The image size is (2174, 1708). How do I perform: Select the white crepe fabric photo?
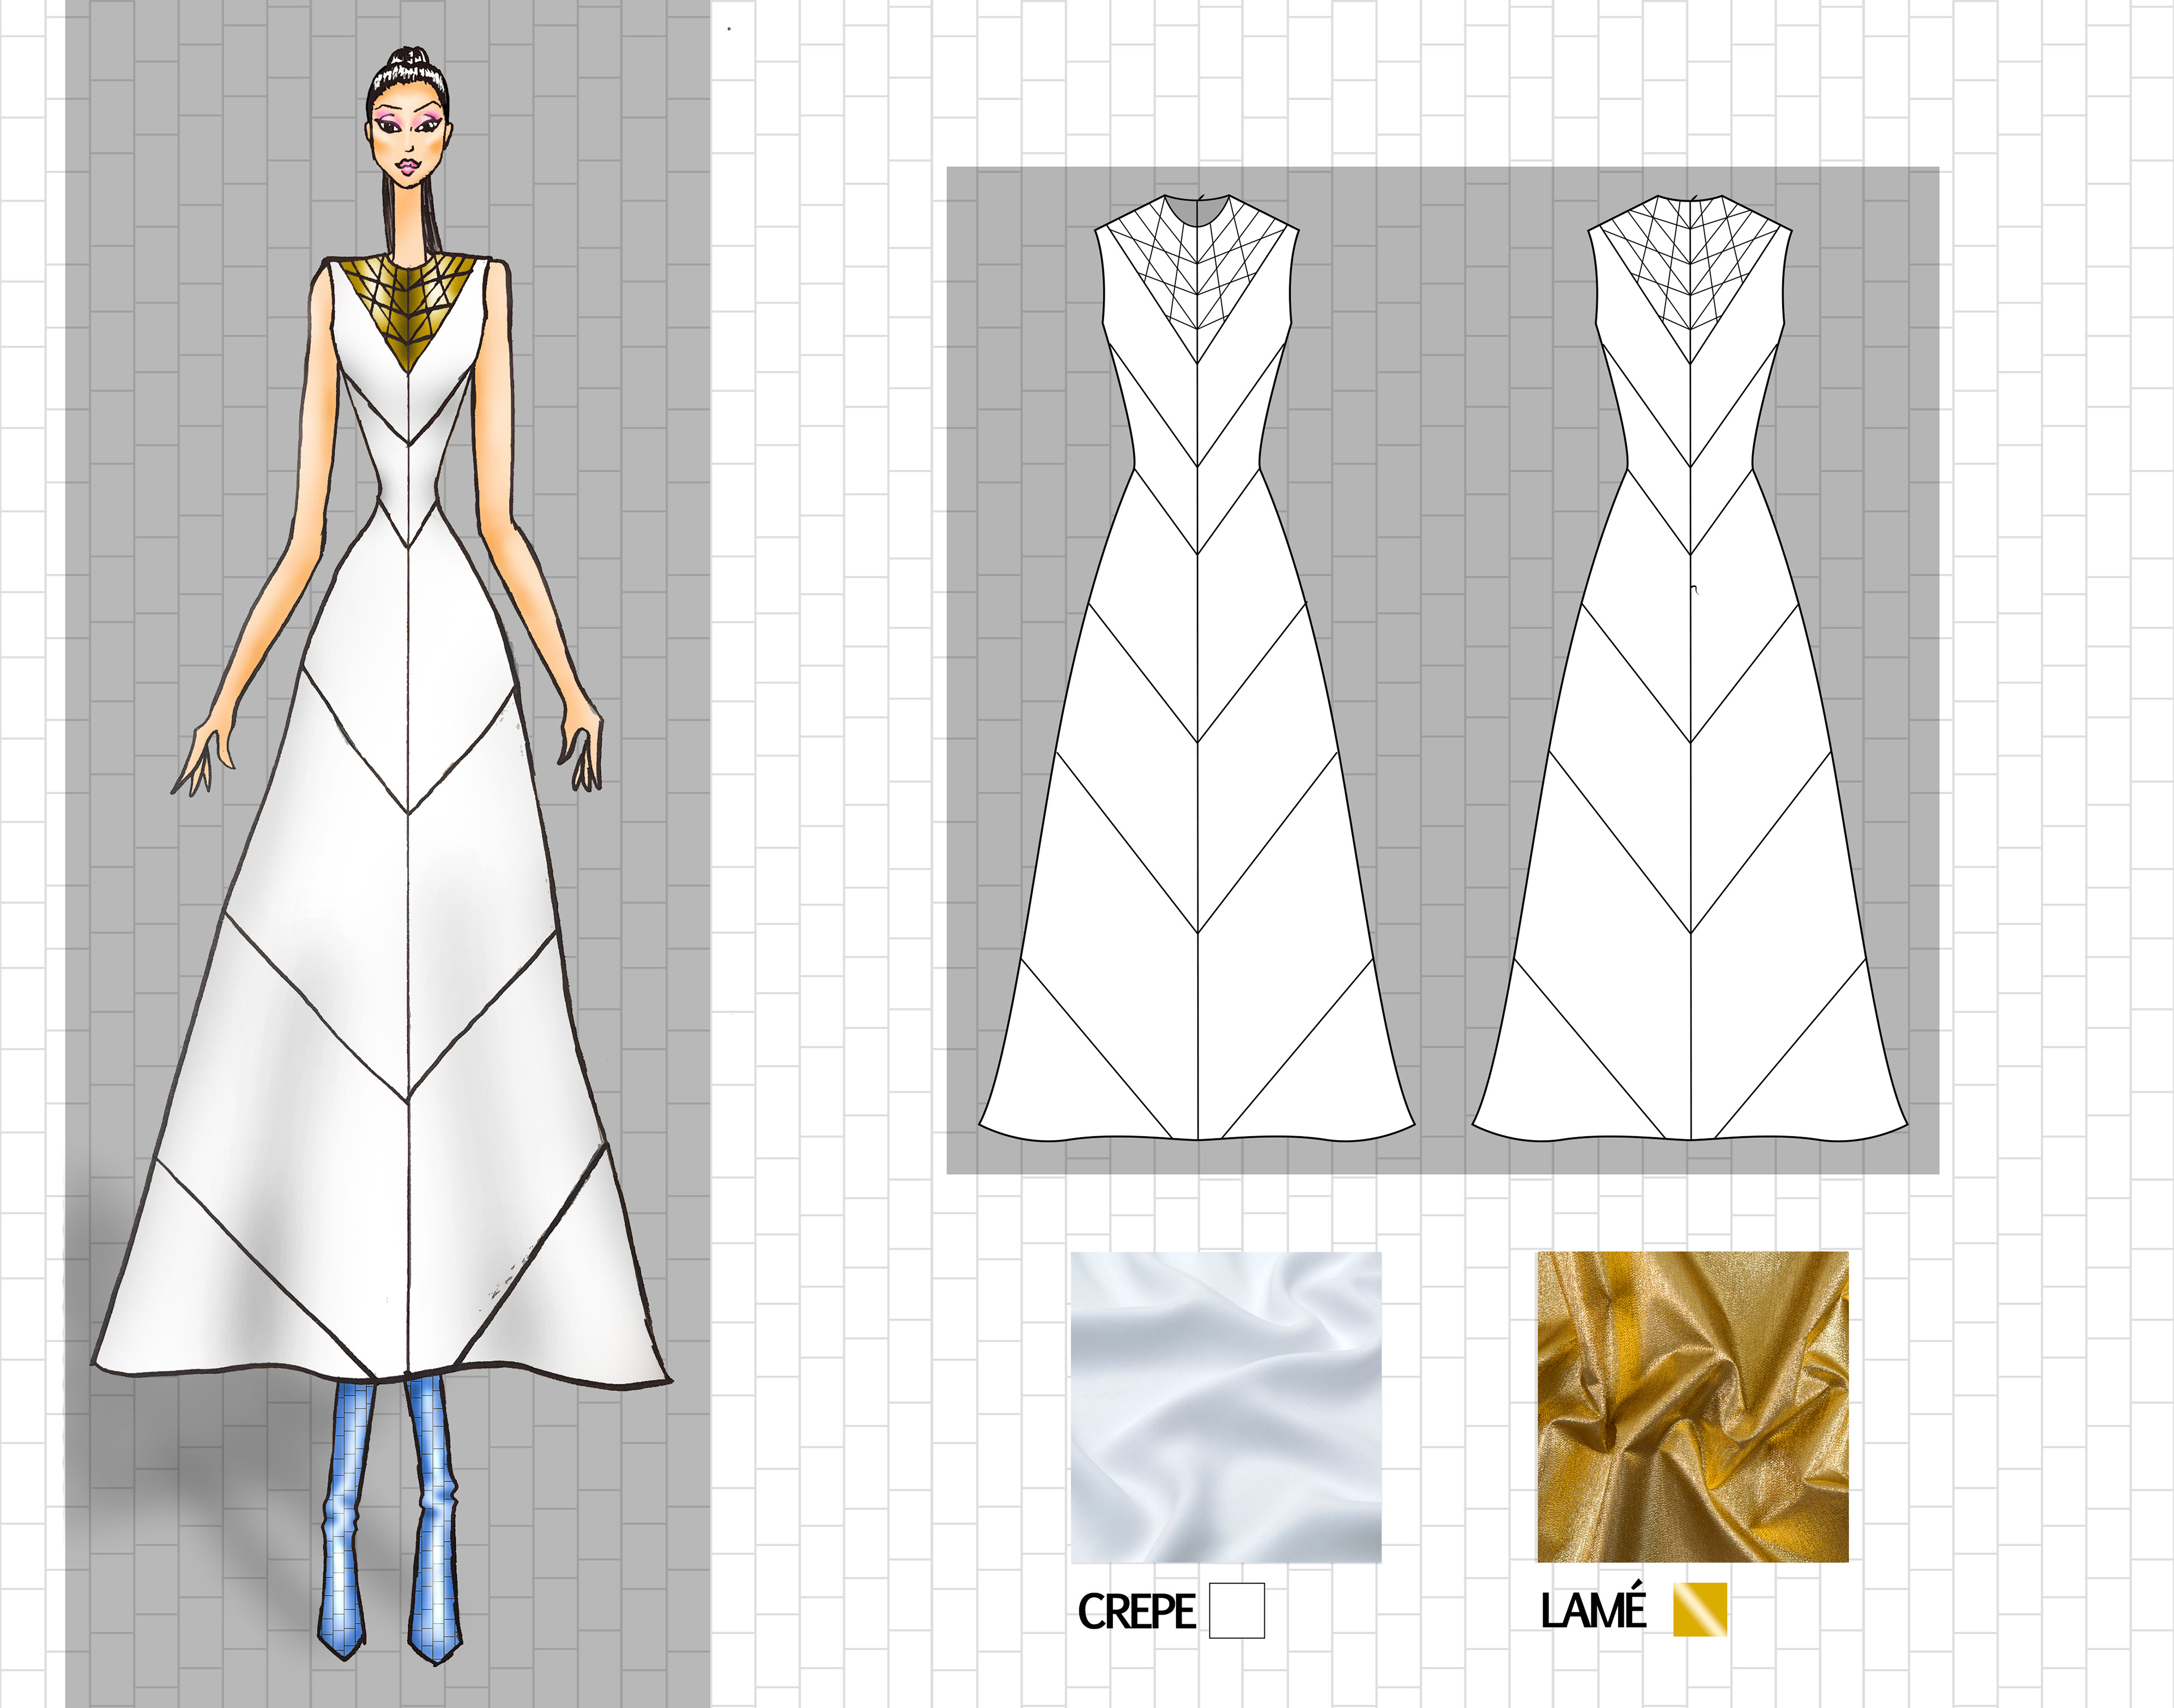[x=1226, y=1407]
